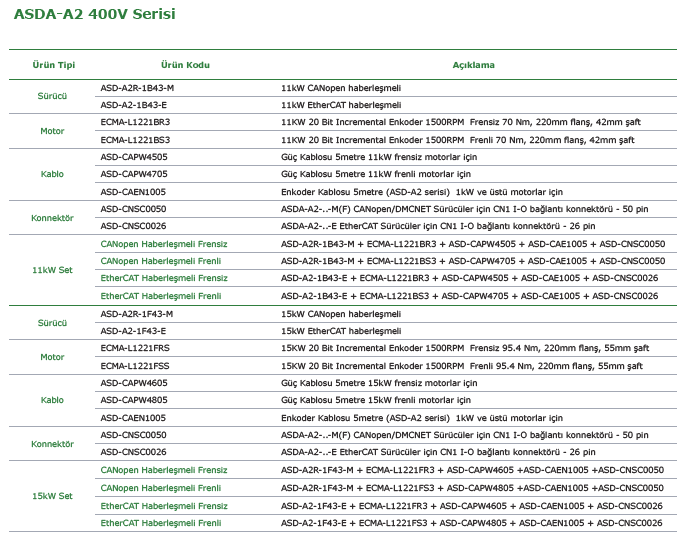The image size is (677, 538).
Task: Click the Ürün Tipi column header
Action: pos(54,65)
